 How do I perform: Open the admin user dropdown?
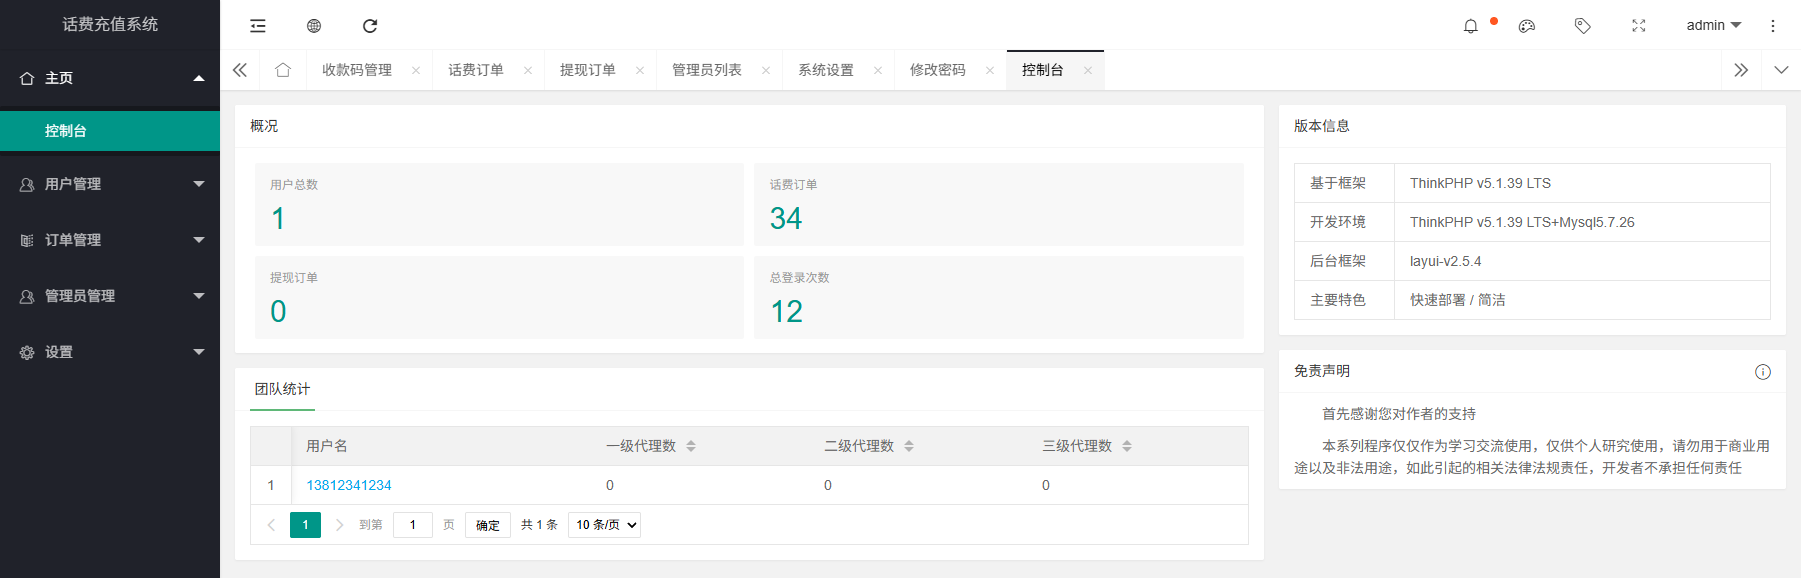(1714, 26)
